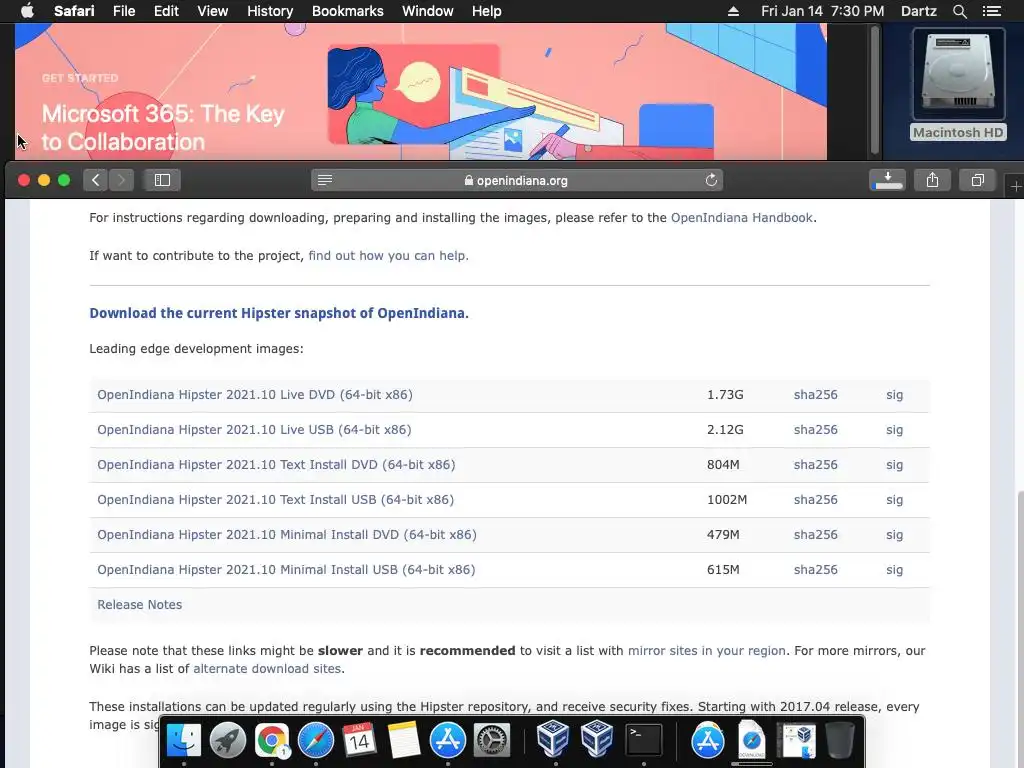Open the Window menu

[x=428, y=11]
